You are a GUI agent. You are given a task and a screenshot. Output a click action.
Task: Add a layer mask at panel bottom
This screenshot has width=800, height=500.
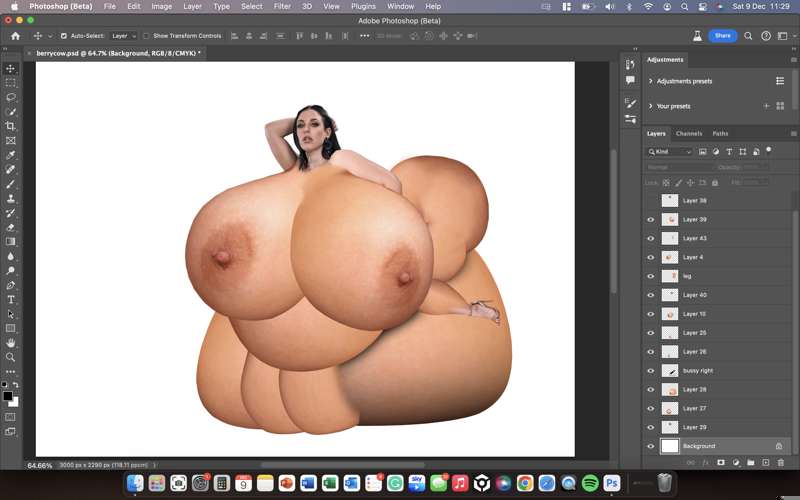click(x=720, y=462)
